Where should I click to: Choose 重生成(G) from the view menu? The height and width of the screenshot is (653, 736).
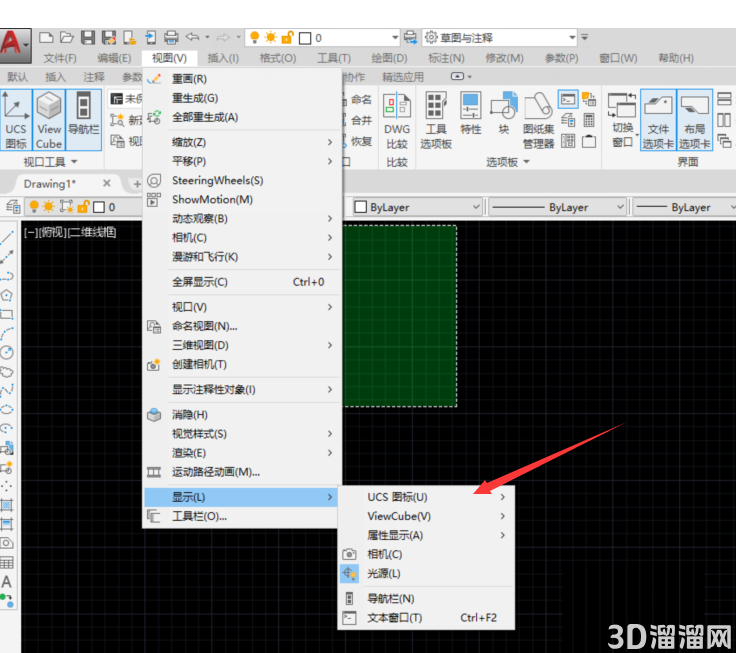pyautogui.click(x=242, y=98)
